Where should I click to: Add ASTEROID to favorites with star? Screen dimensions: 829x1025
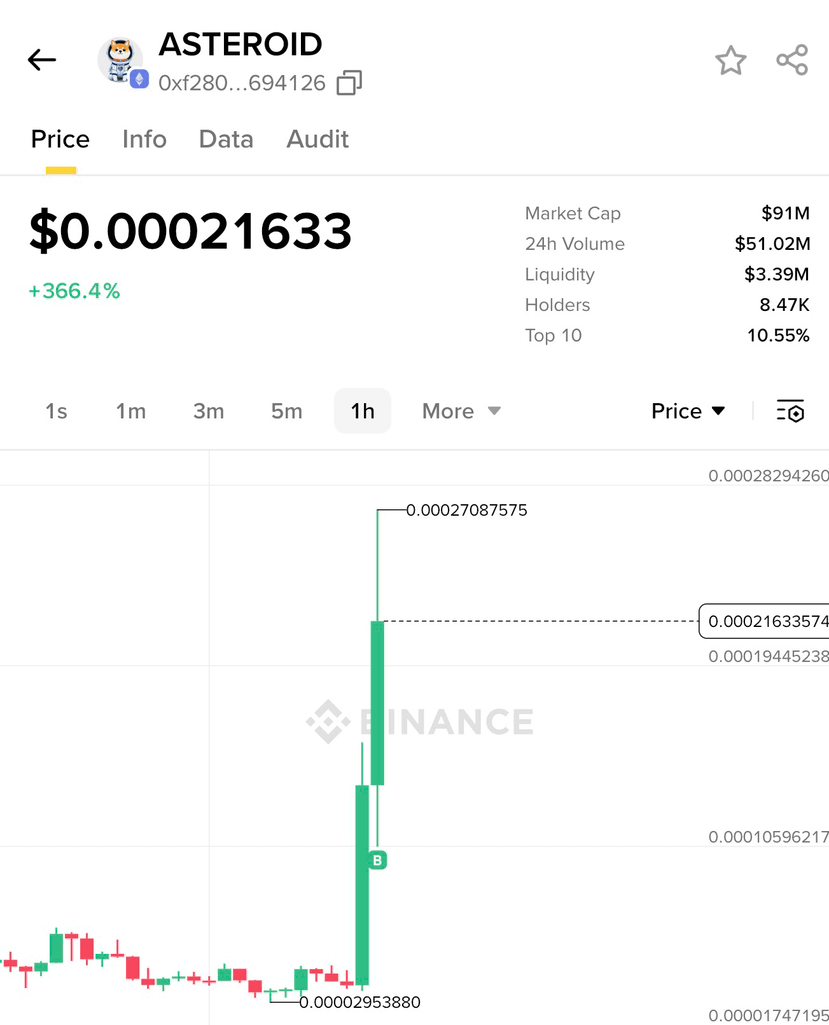[x=730, y=61]
